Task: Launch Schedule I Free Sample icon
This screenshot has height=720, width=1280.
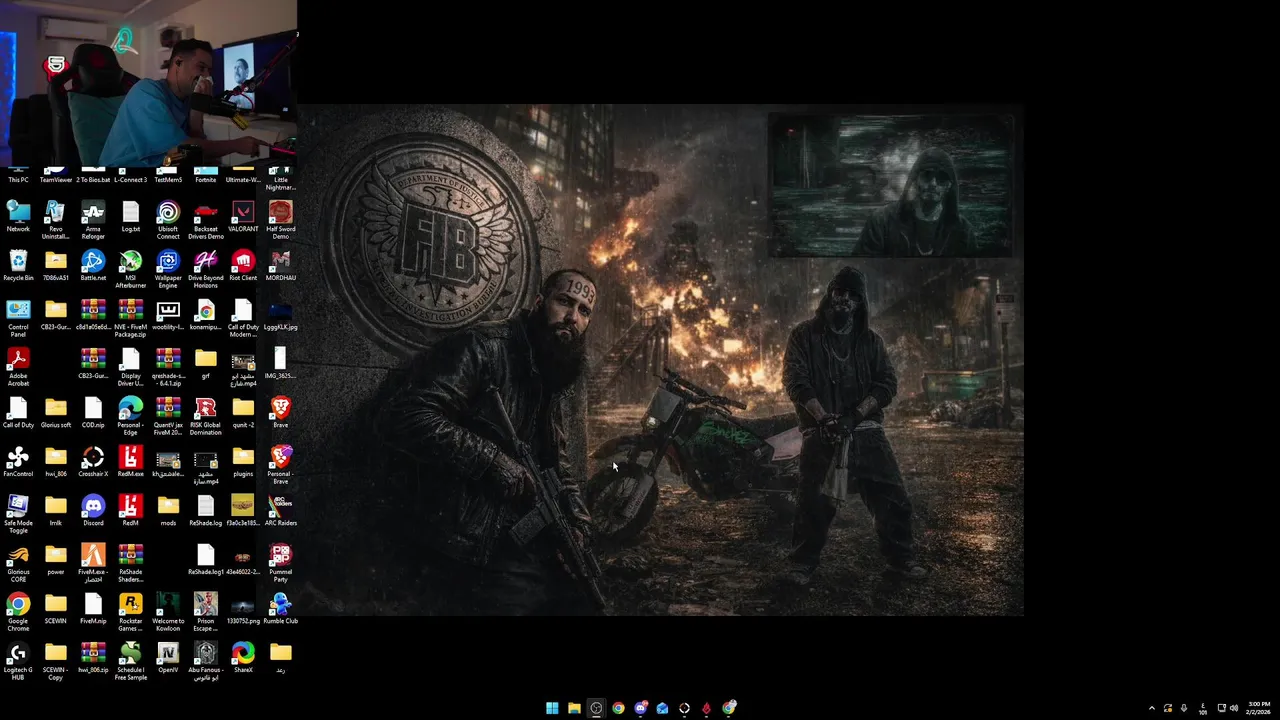Action: click(x=131, y=661)
